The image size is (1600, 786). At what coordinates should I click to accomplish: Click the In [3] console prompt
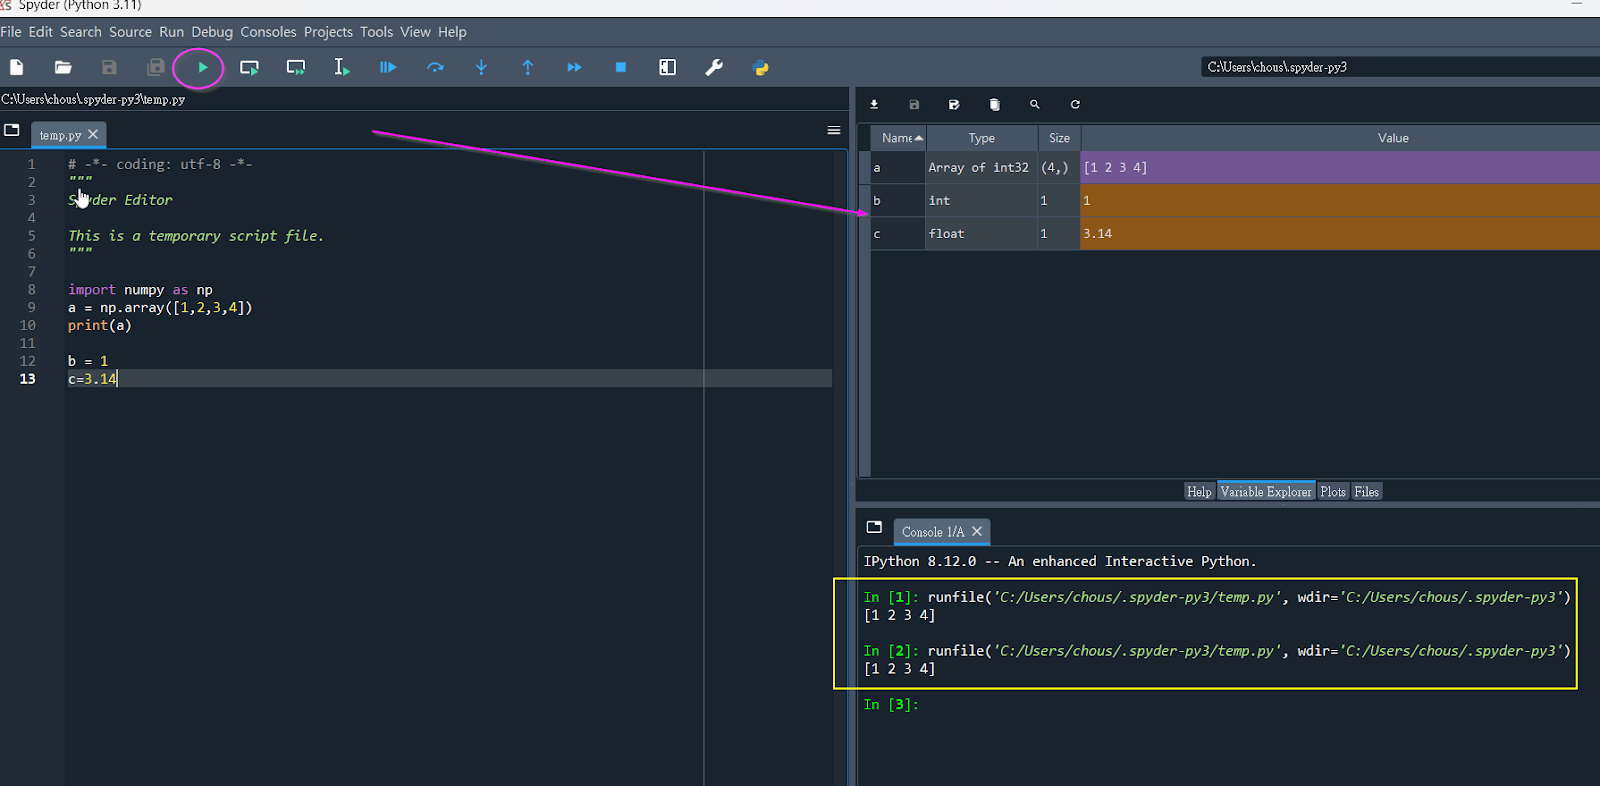pyautogui.click(x=891, y=704)
